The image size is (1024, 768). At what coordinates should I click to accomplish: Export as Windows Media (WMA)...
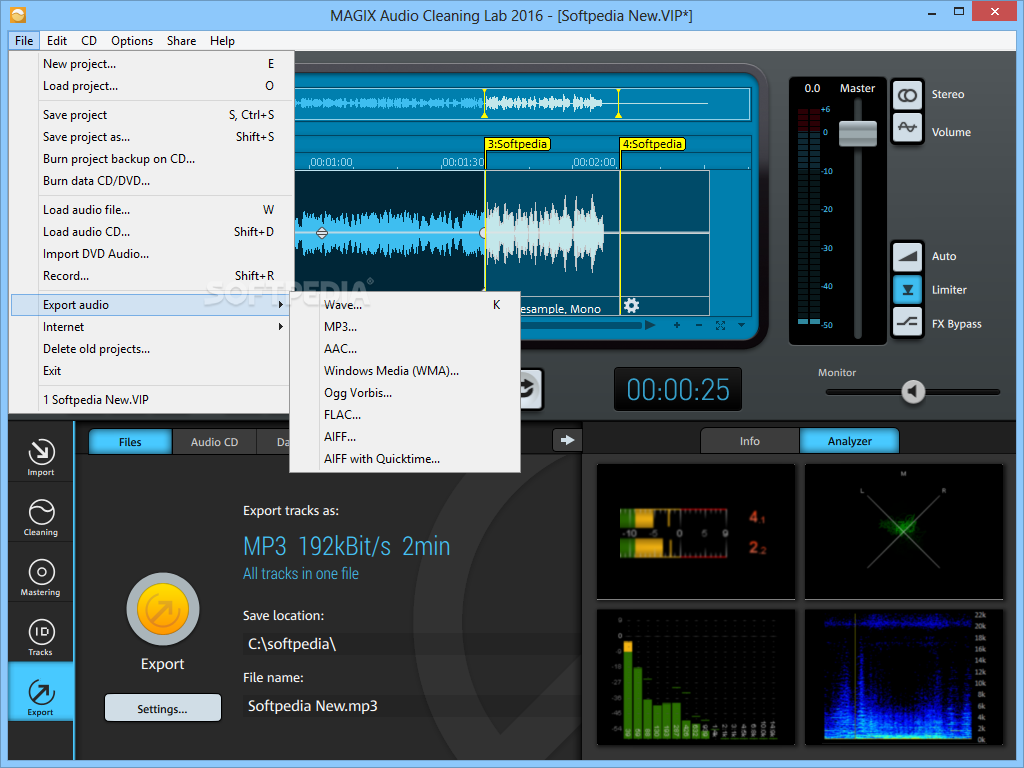pyautogui.click(x=405, y=371)
